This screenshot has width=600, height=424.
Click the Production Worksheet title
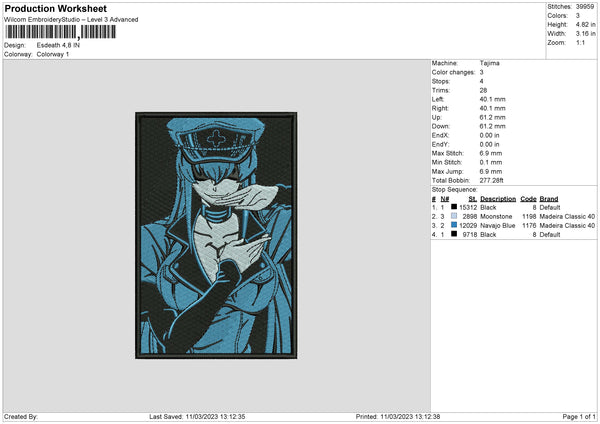[55, 9]
